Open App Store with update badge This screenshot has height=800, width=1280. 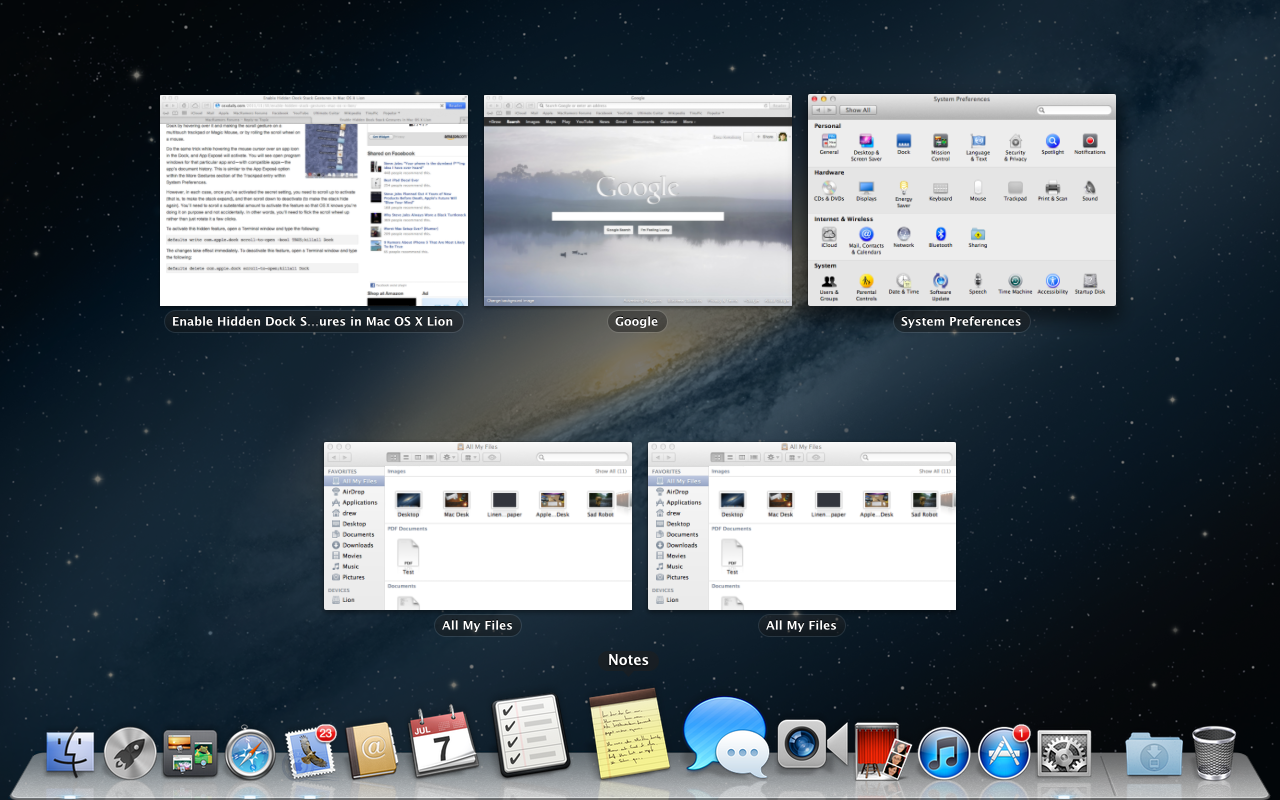[x=1004, y=752]
